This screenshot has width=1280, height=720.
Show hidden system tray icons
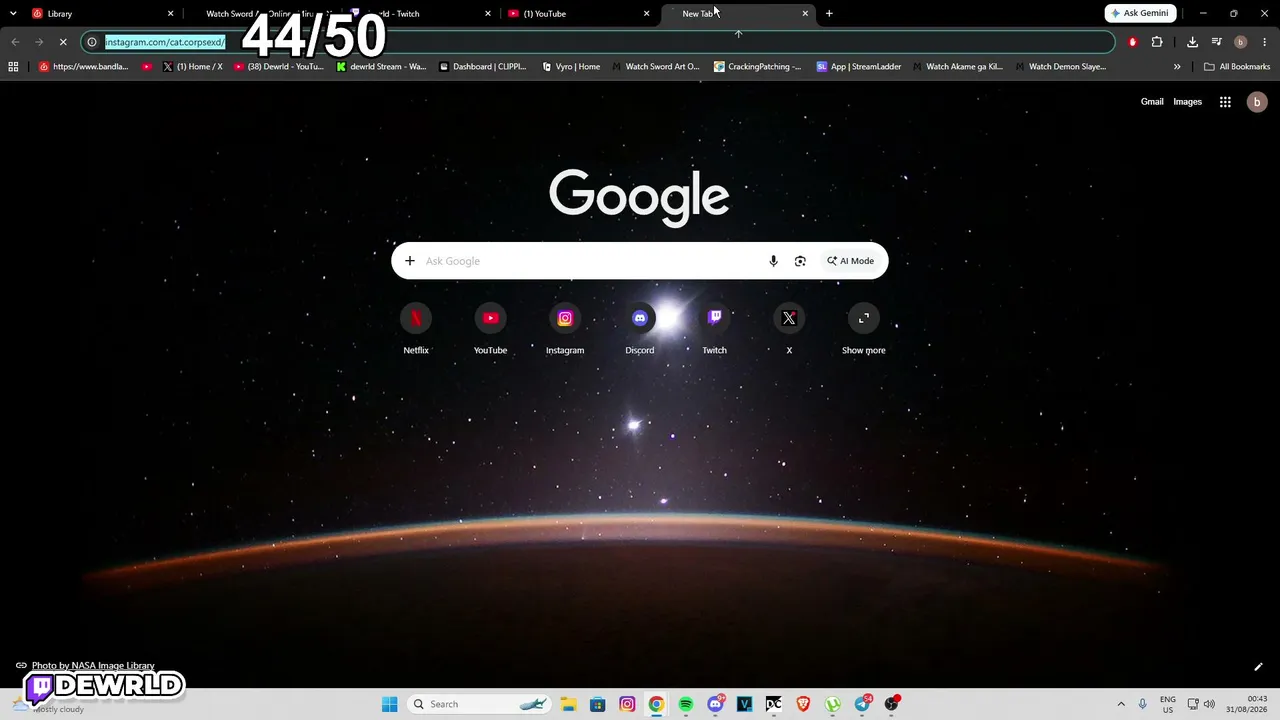[1121, 704]
